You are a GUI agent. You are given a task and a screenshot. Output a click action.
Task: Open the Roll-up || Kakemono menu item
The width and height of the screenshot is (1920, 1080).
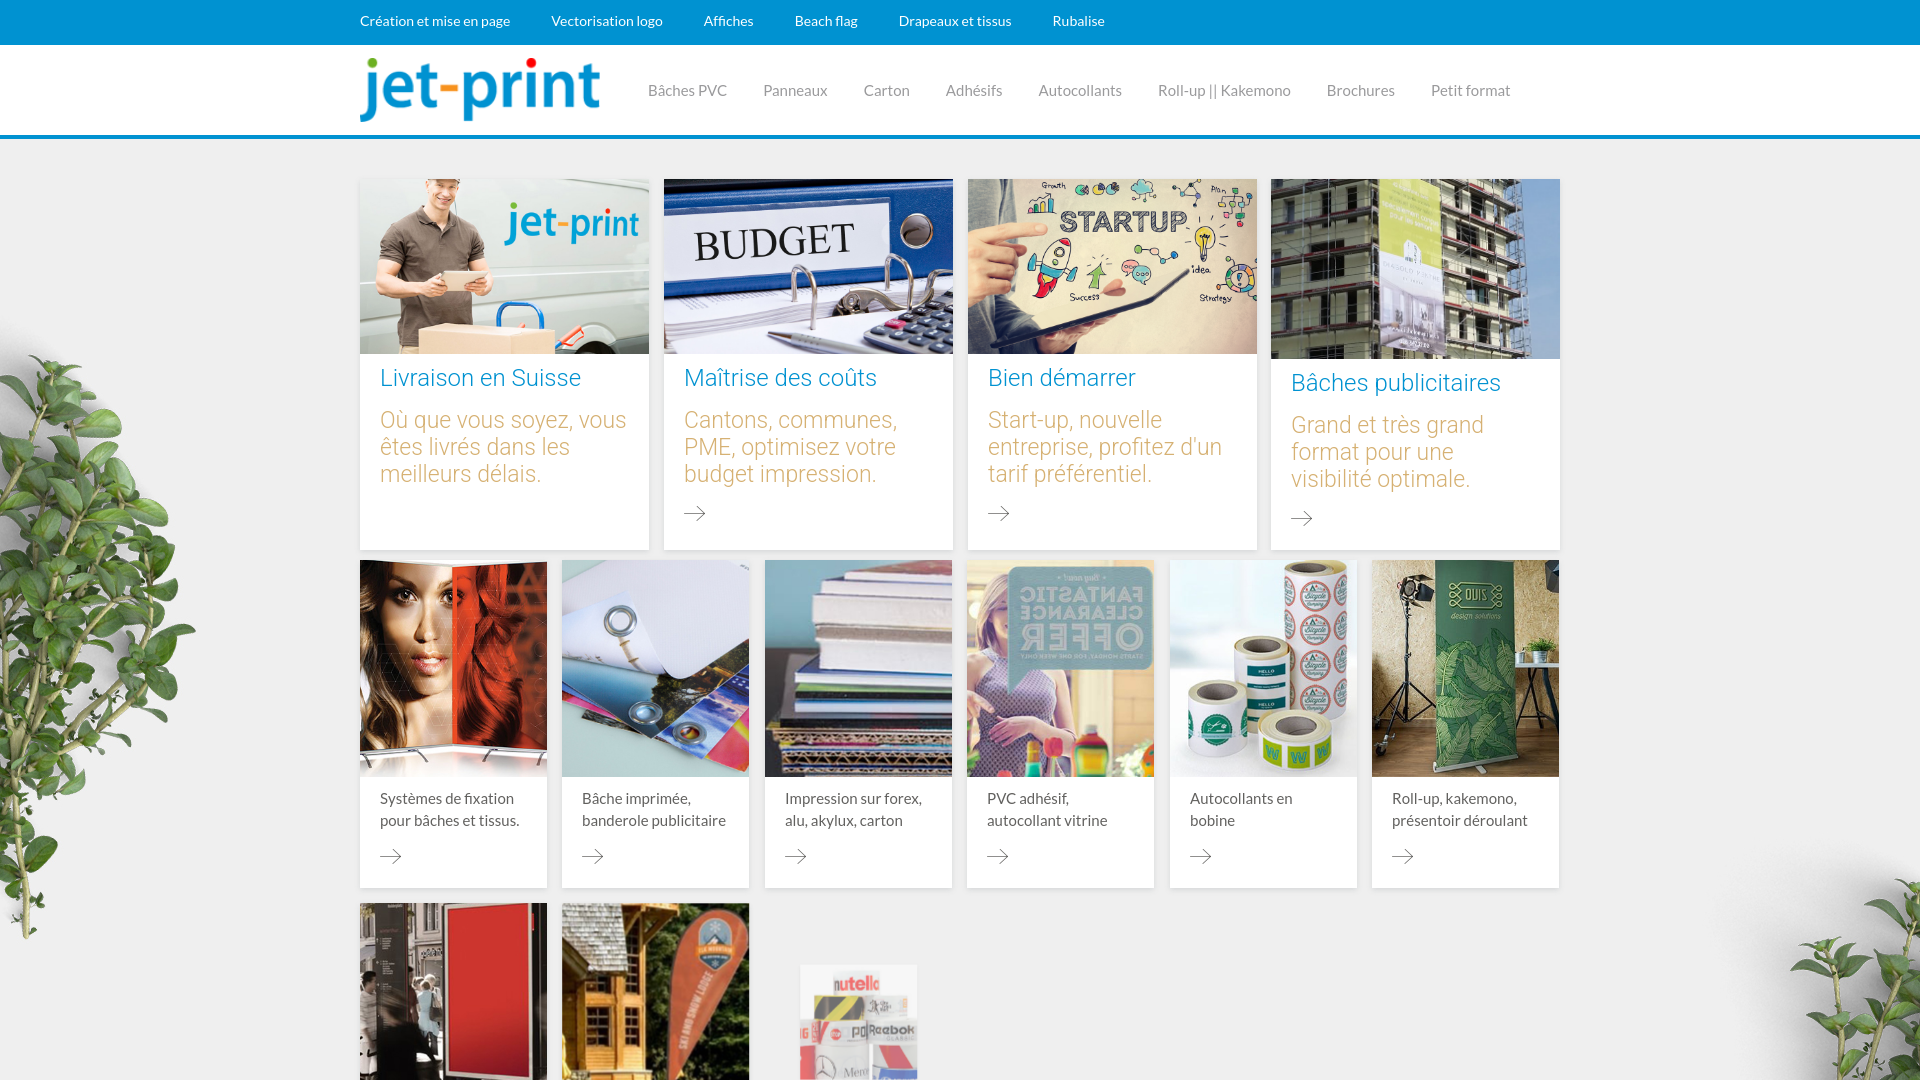pyautogui.click(x=1224, y=90)
